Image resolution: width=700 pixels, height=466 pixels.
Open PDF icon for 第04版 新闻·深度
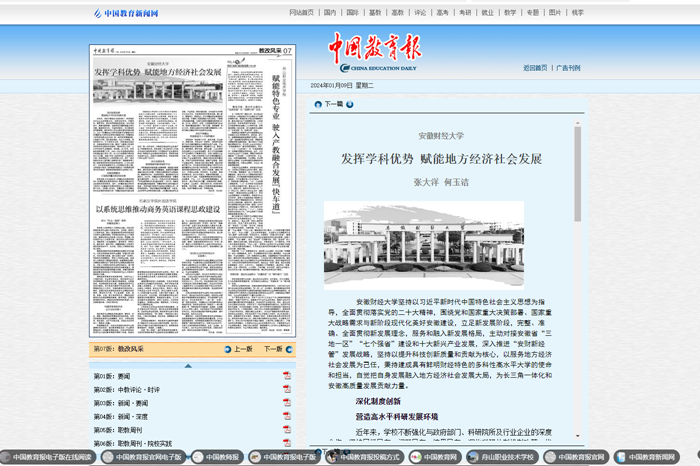pos(287,416)
